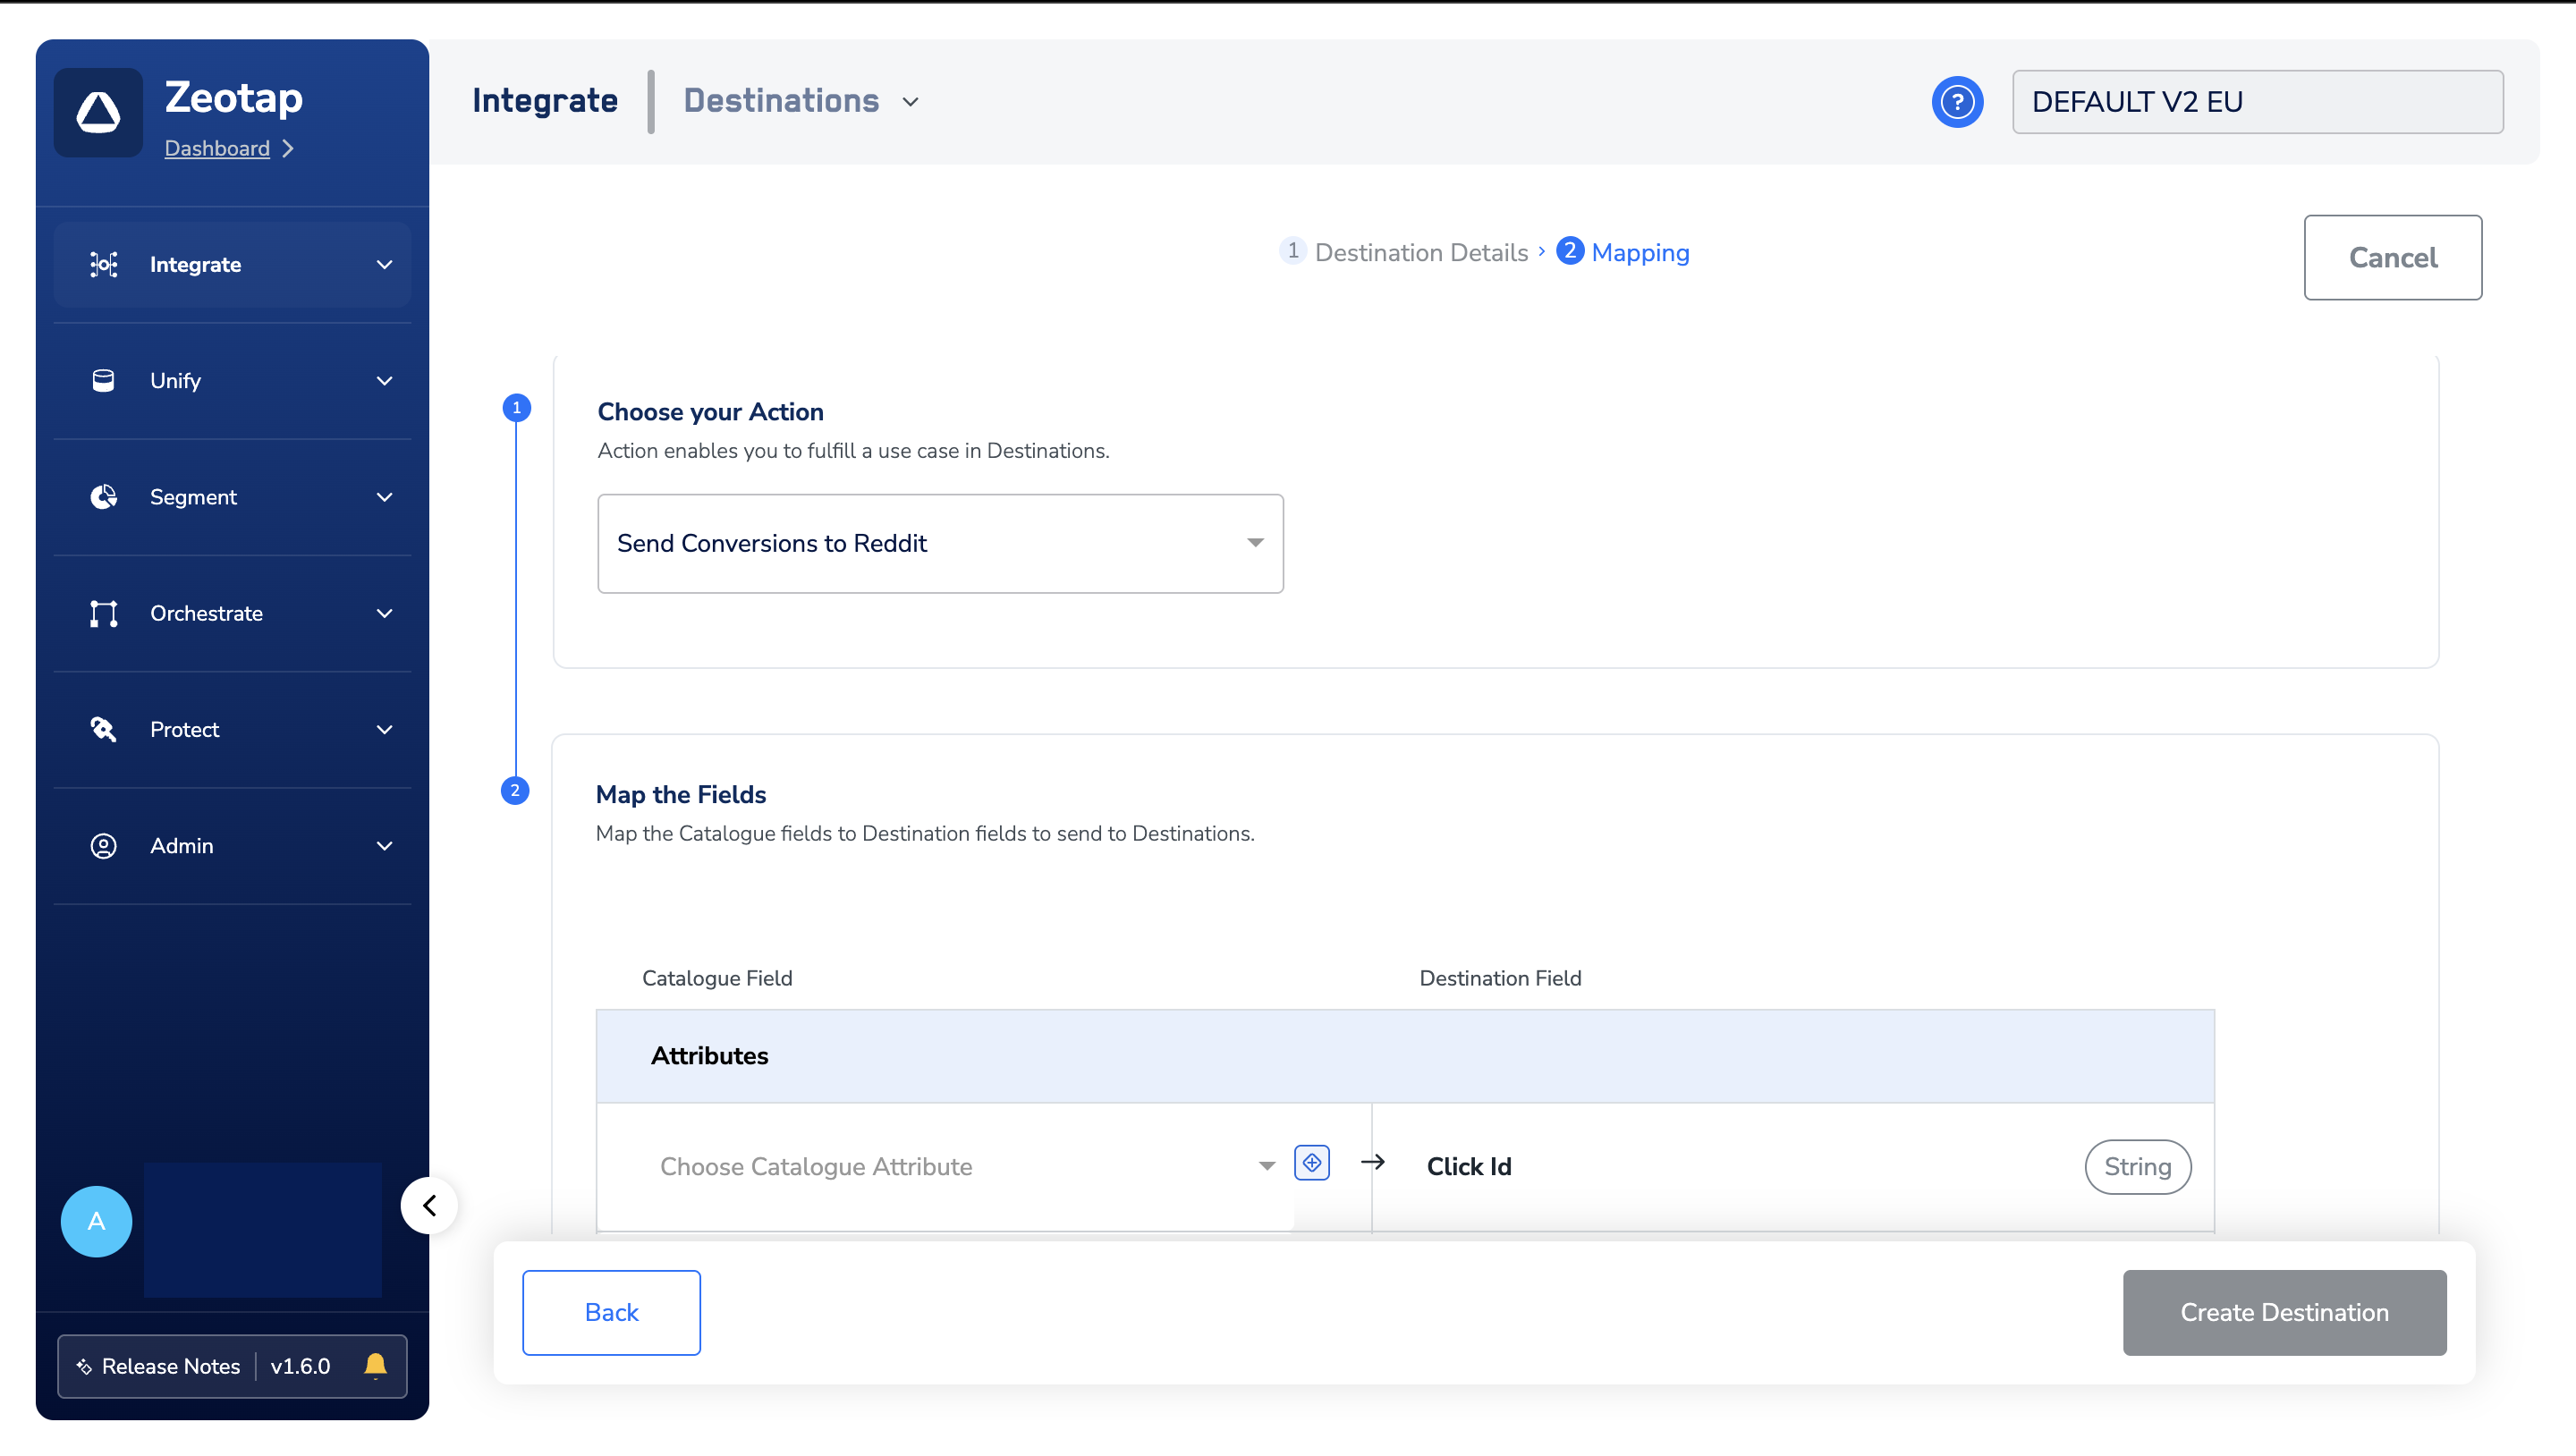Click the DEFAULT V2 EU field

[2257, 102]
